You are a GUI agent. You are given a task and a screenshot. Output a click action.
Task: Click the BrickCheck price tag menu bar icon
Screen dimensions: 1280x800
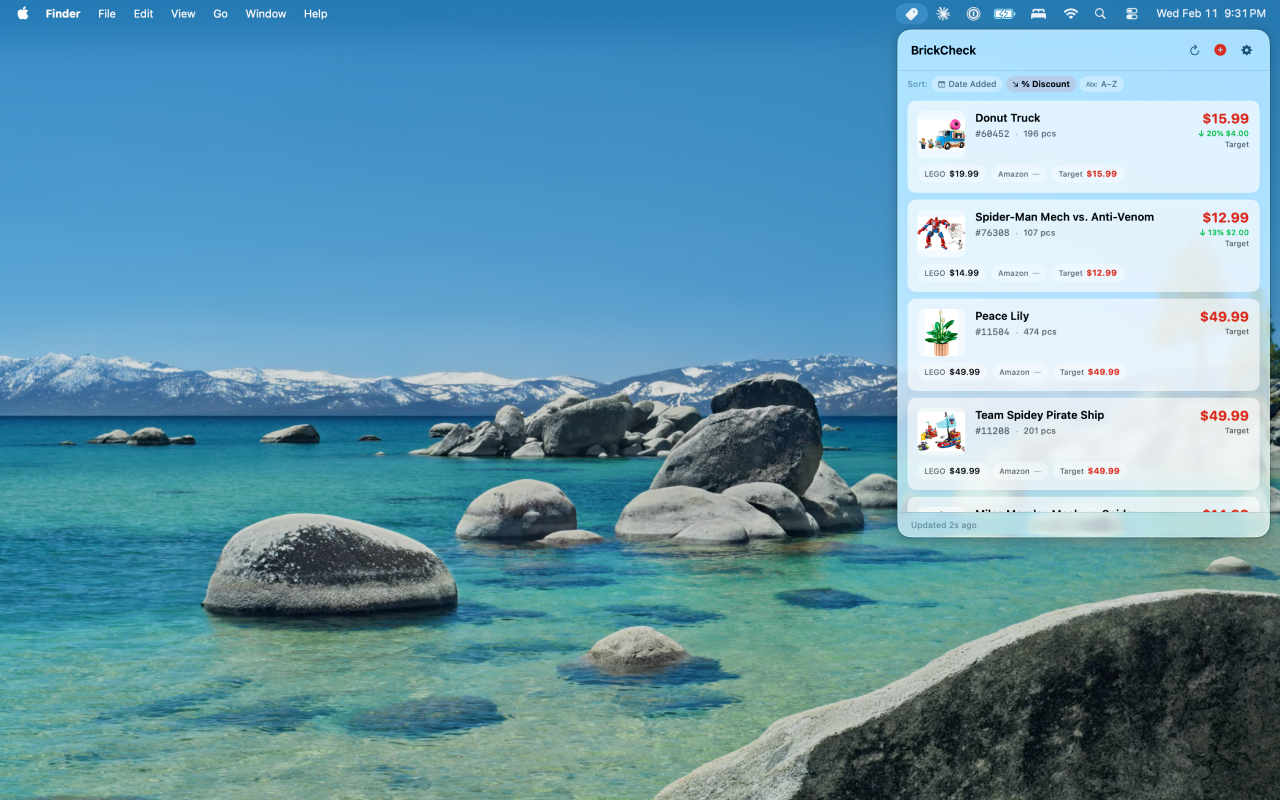click(x=911, y=14)
